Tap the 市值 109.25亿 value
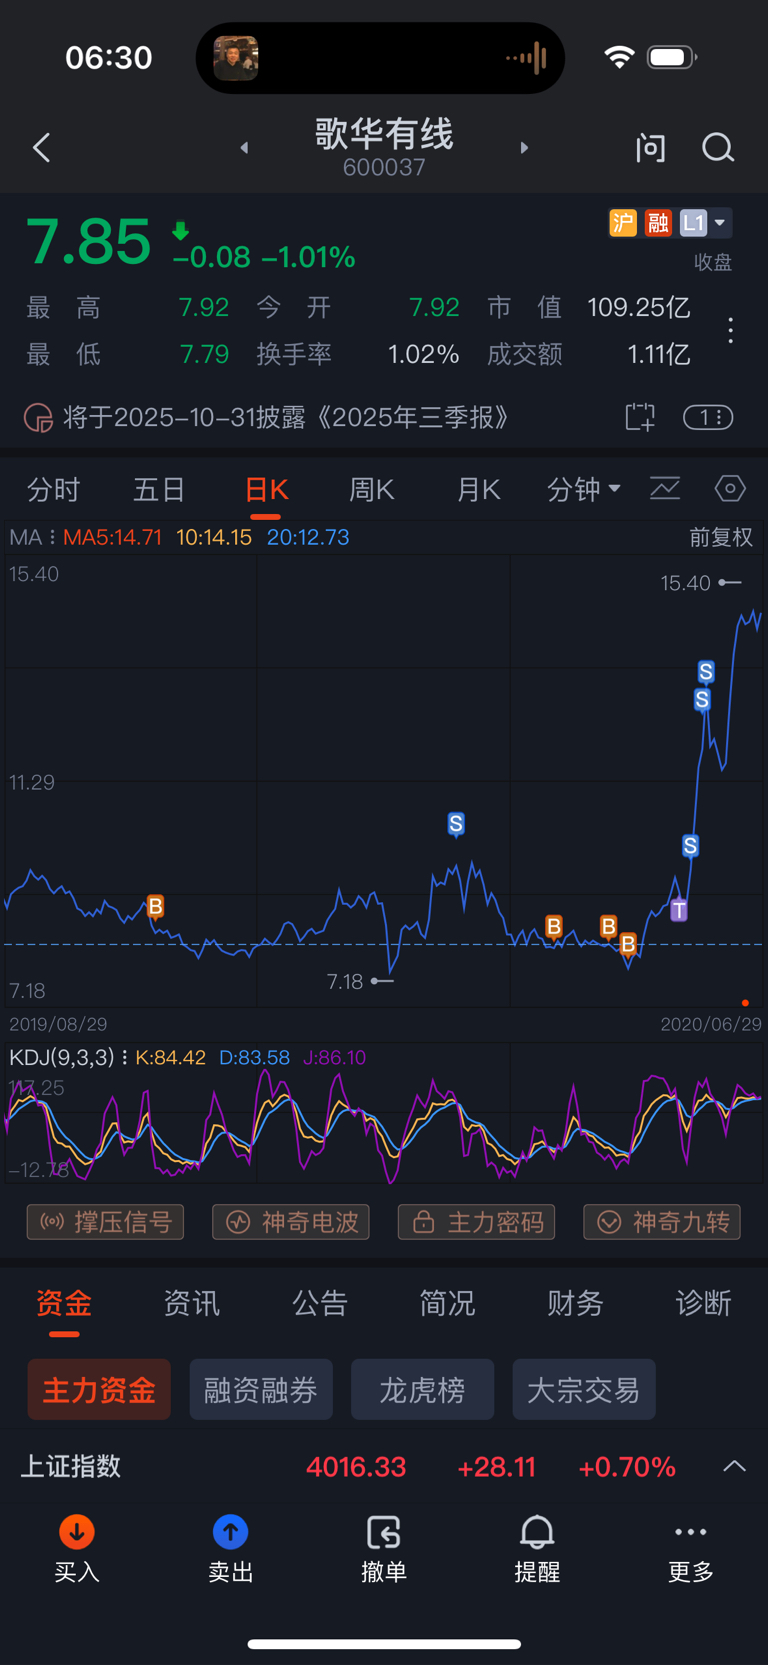Image resolution: width=769 pixels, height=1665 pixels. tap(639, 307)
